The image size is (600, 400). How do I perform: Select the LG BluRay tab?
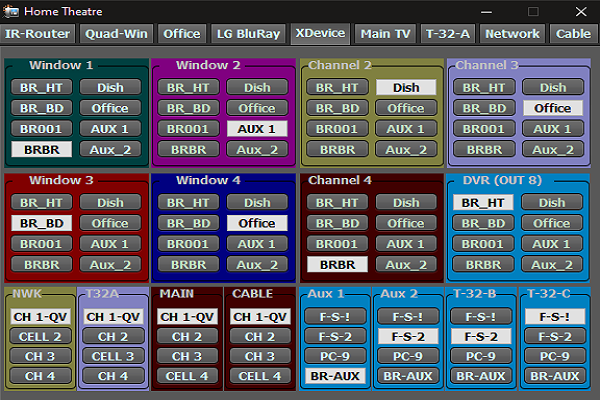[249, 33]
